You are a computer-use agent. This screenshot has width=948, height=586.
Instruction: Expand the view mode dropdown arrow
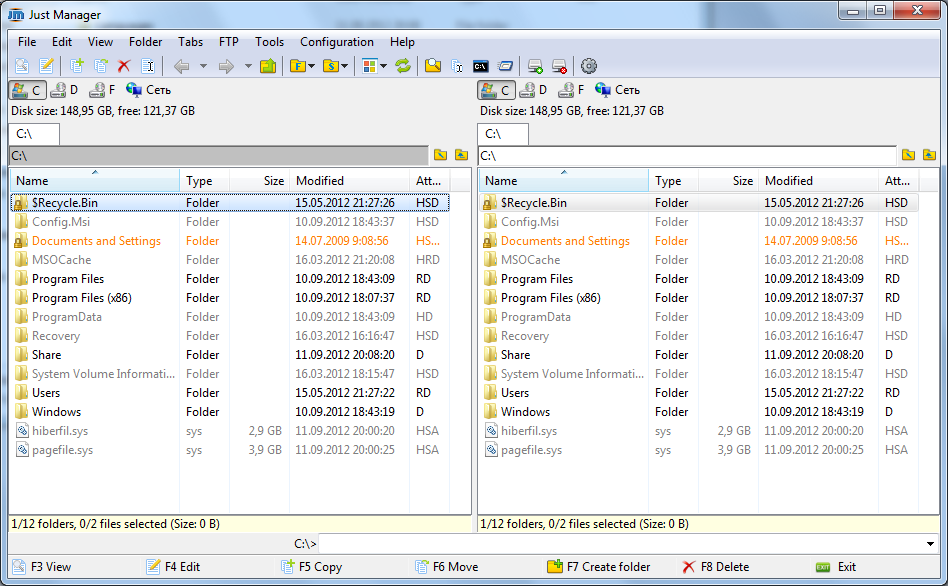click(383, 66)
